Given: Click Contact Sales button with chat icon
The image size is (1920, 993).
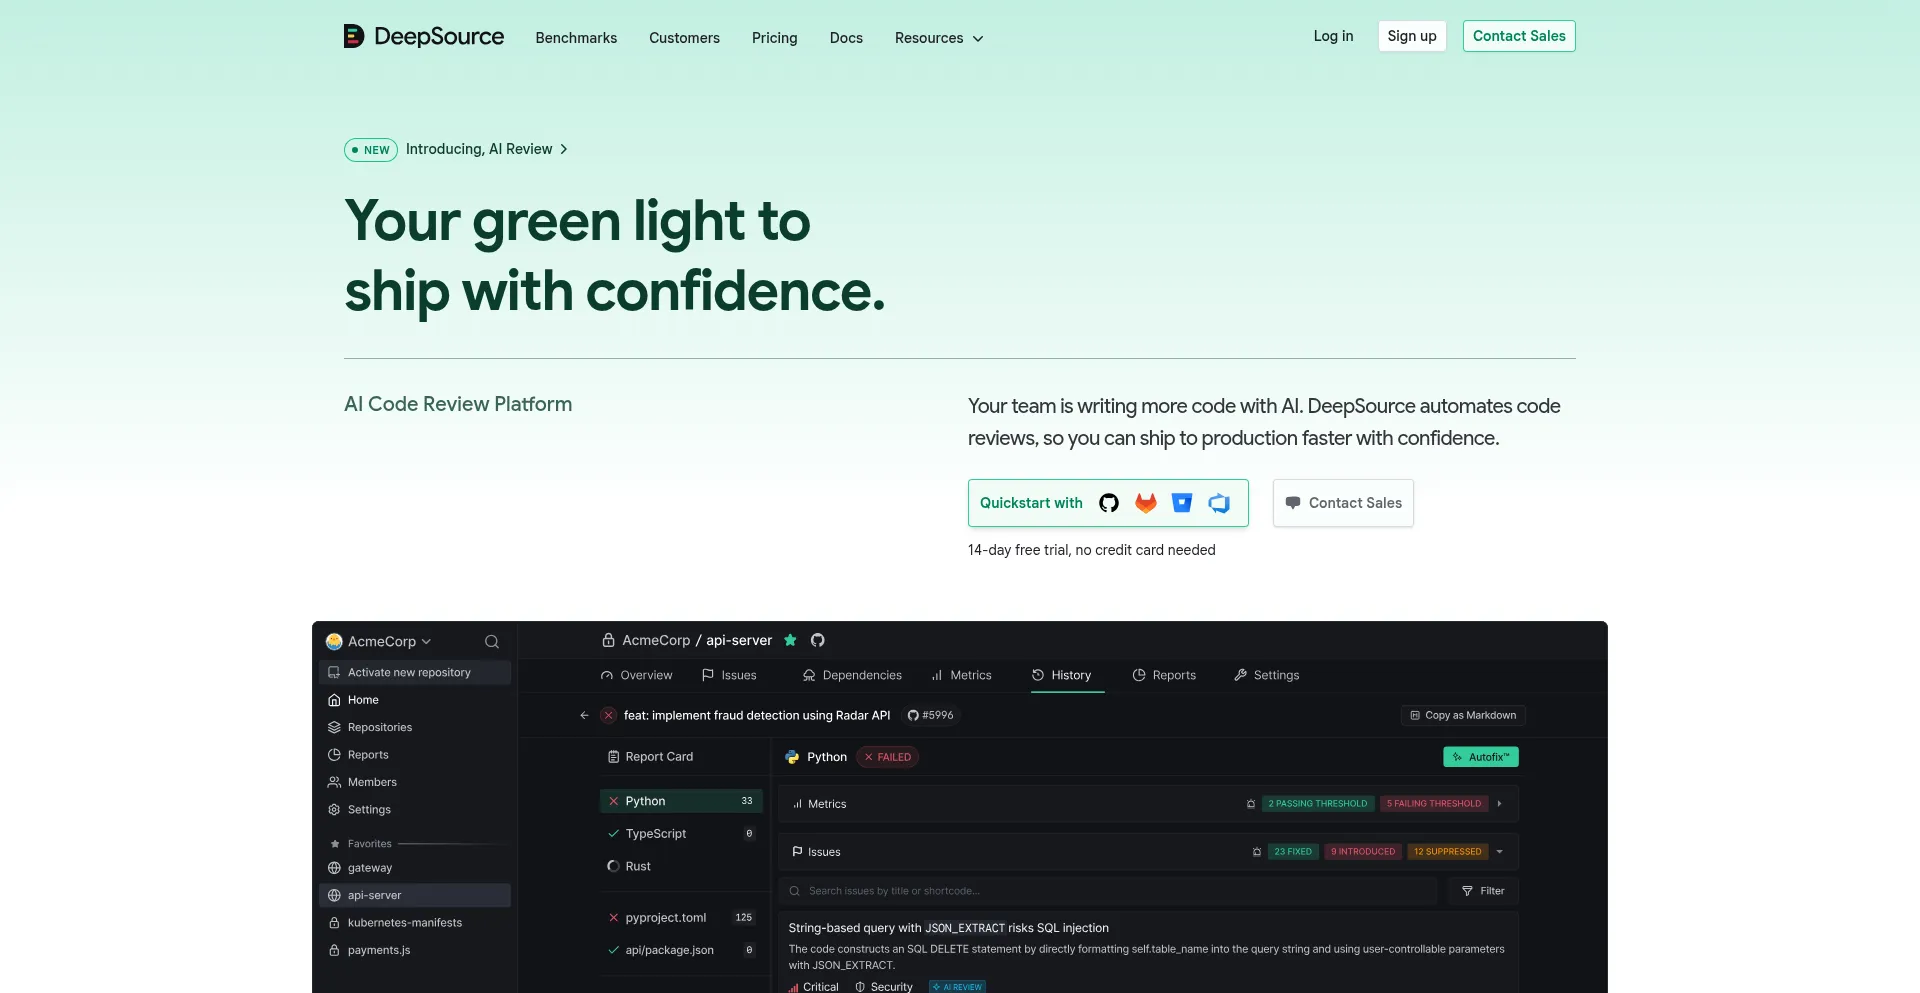Looking at the screenshot, I should (1343, 503).
